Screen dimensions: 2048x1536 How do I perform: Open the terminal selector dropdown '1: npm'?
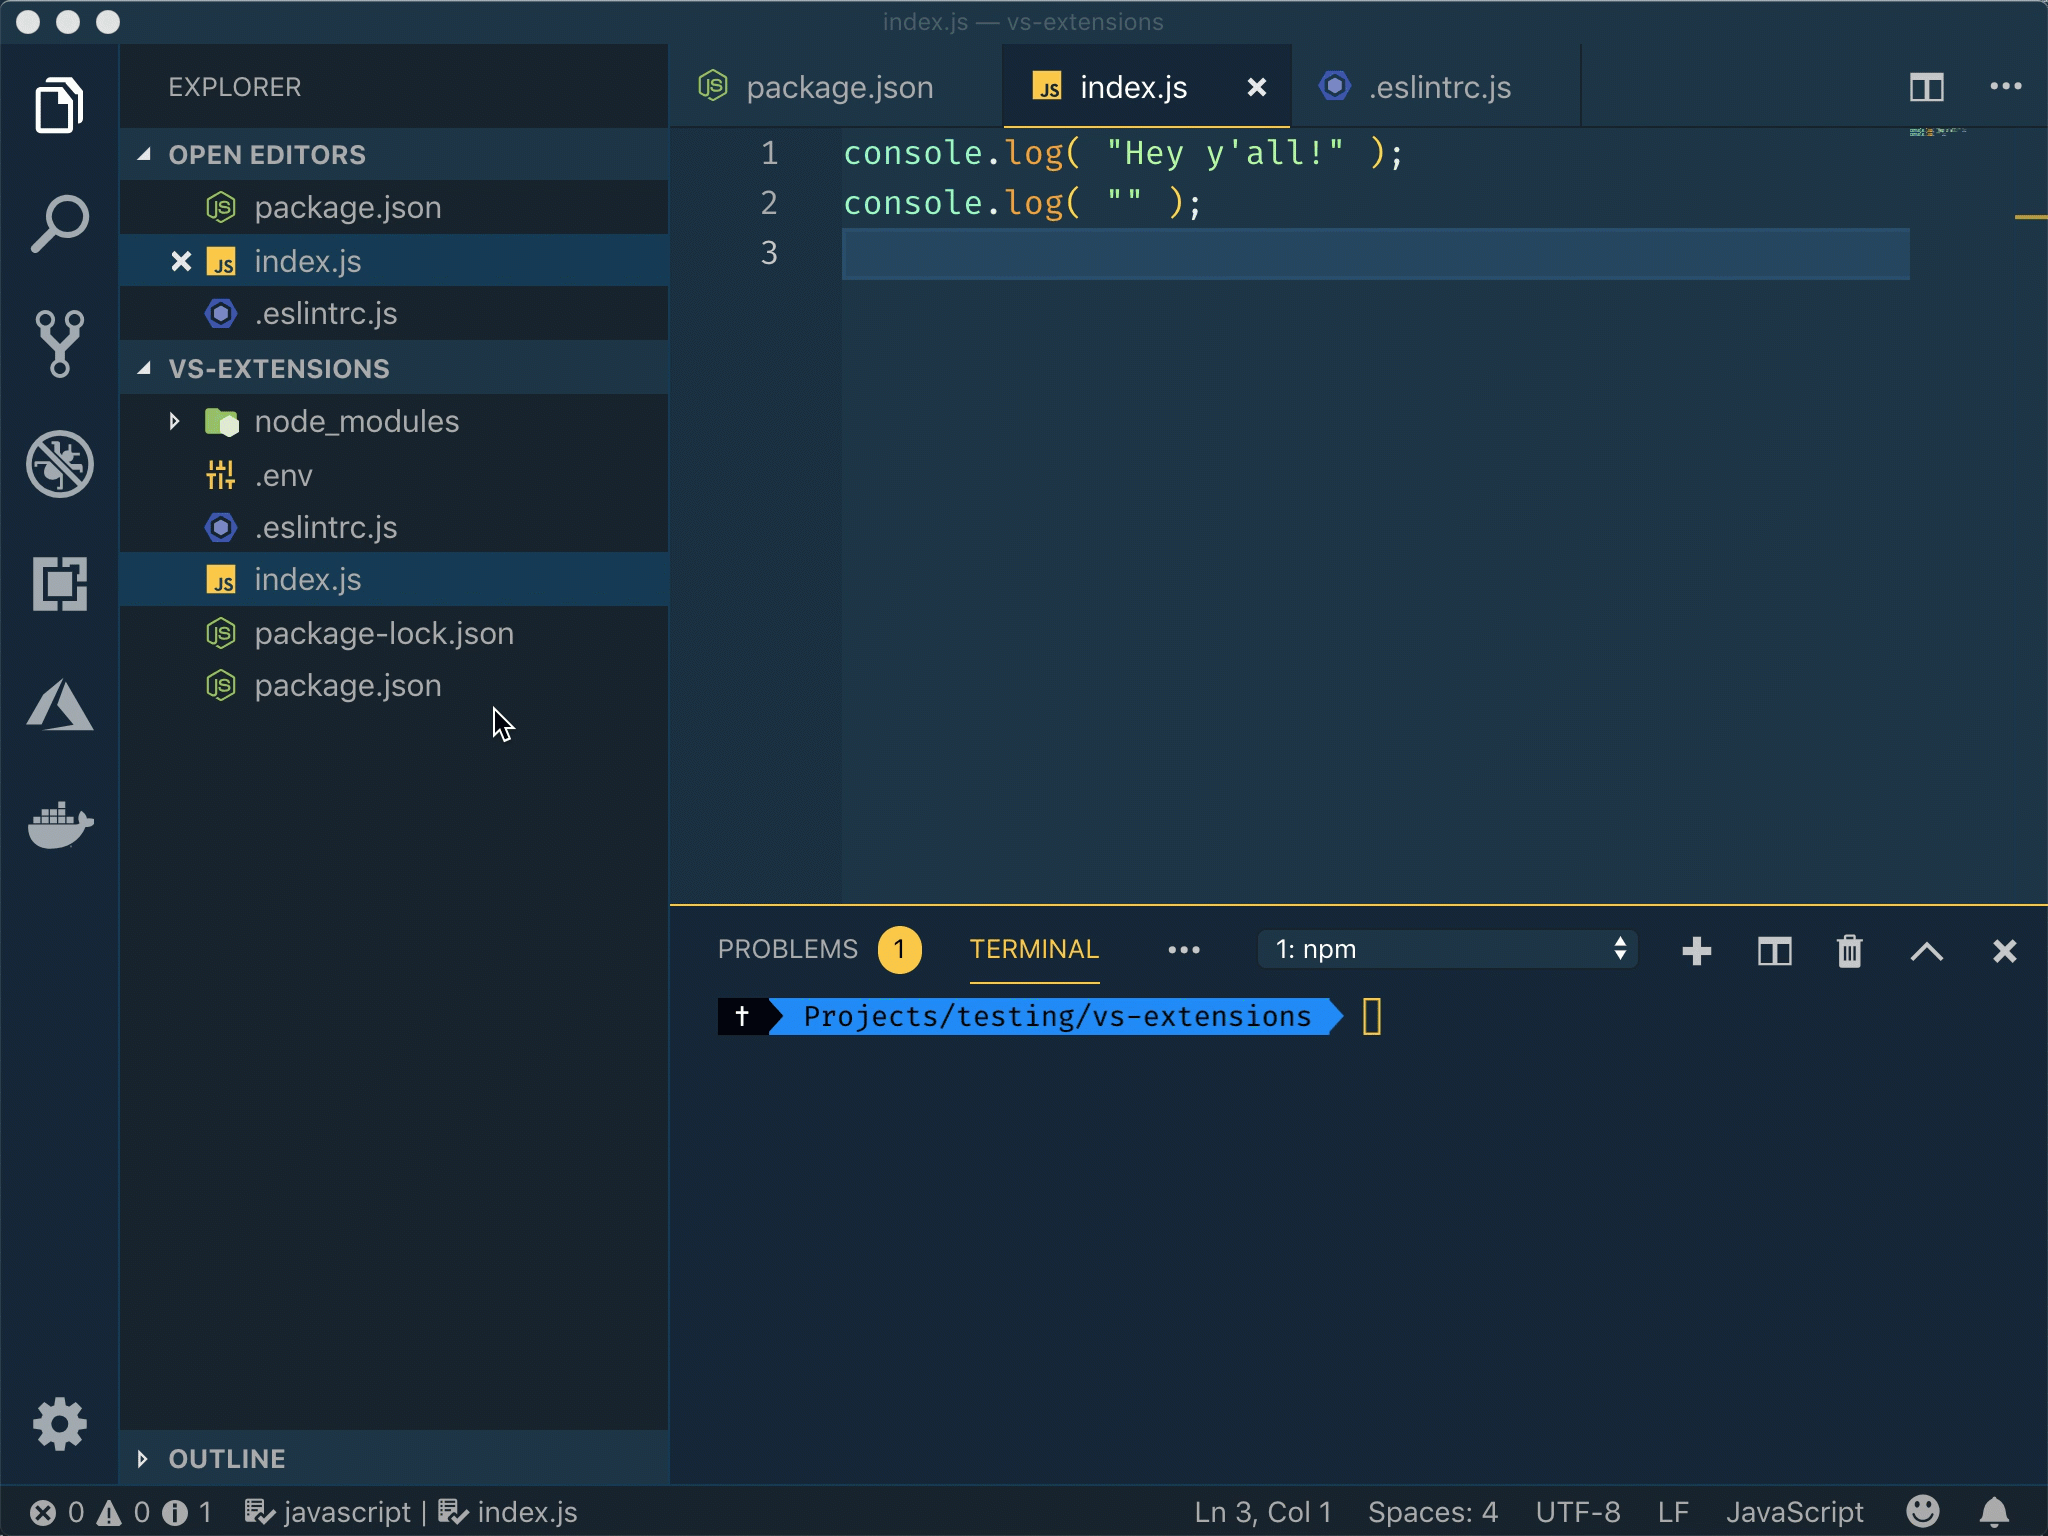pos(1447,949)
